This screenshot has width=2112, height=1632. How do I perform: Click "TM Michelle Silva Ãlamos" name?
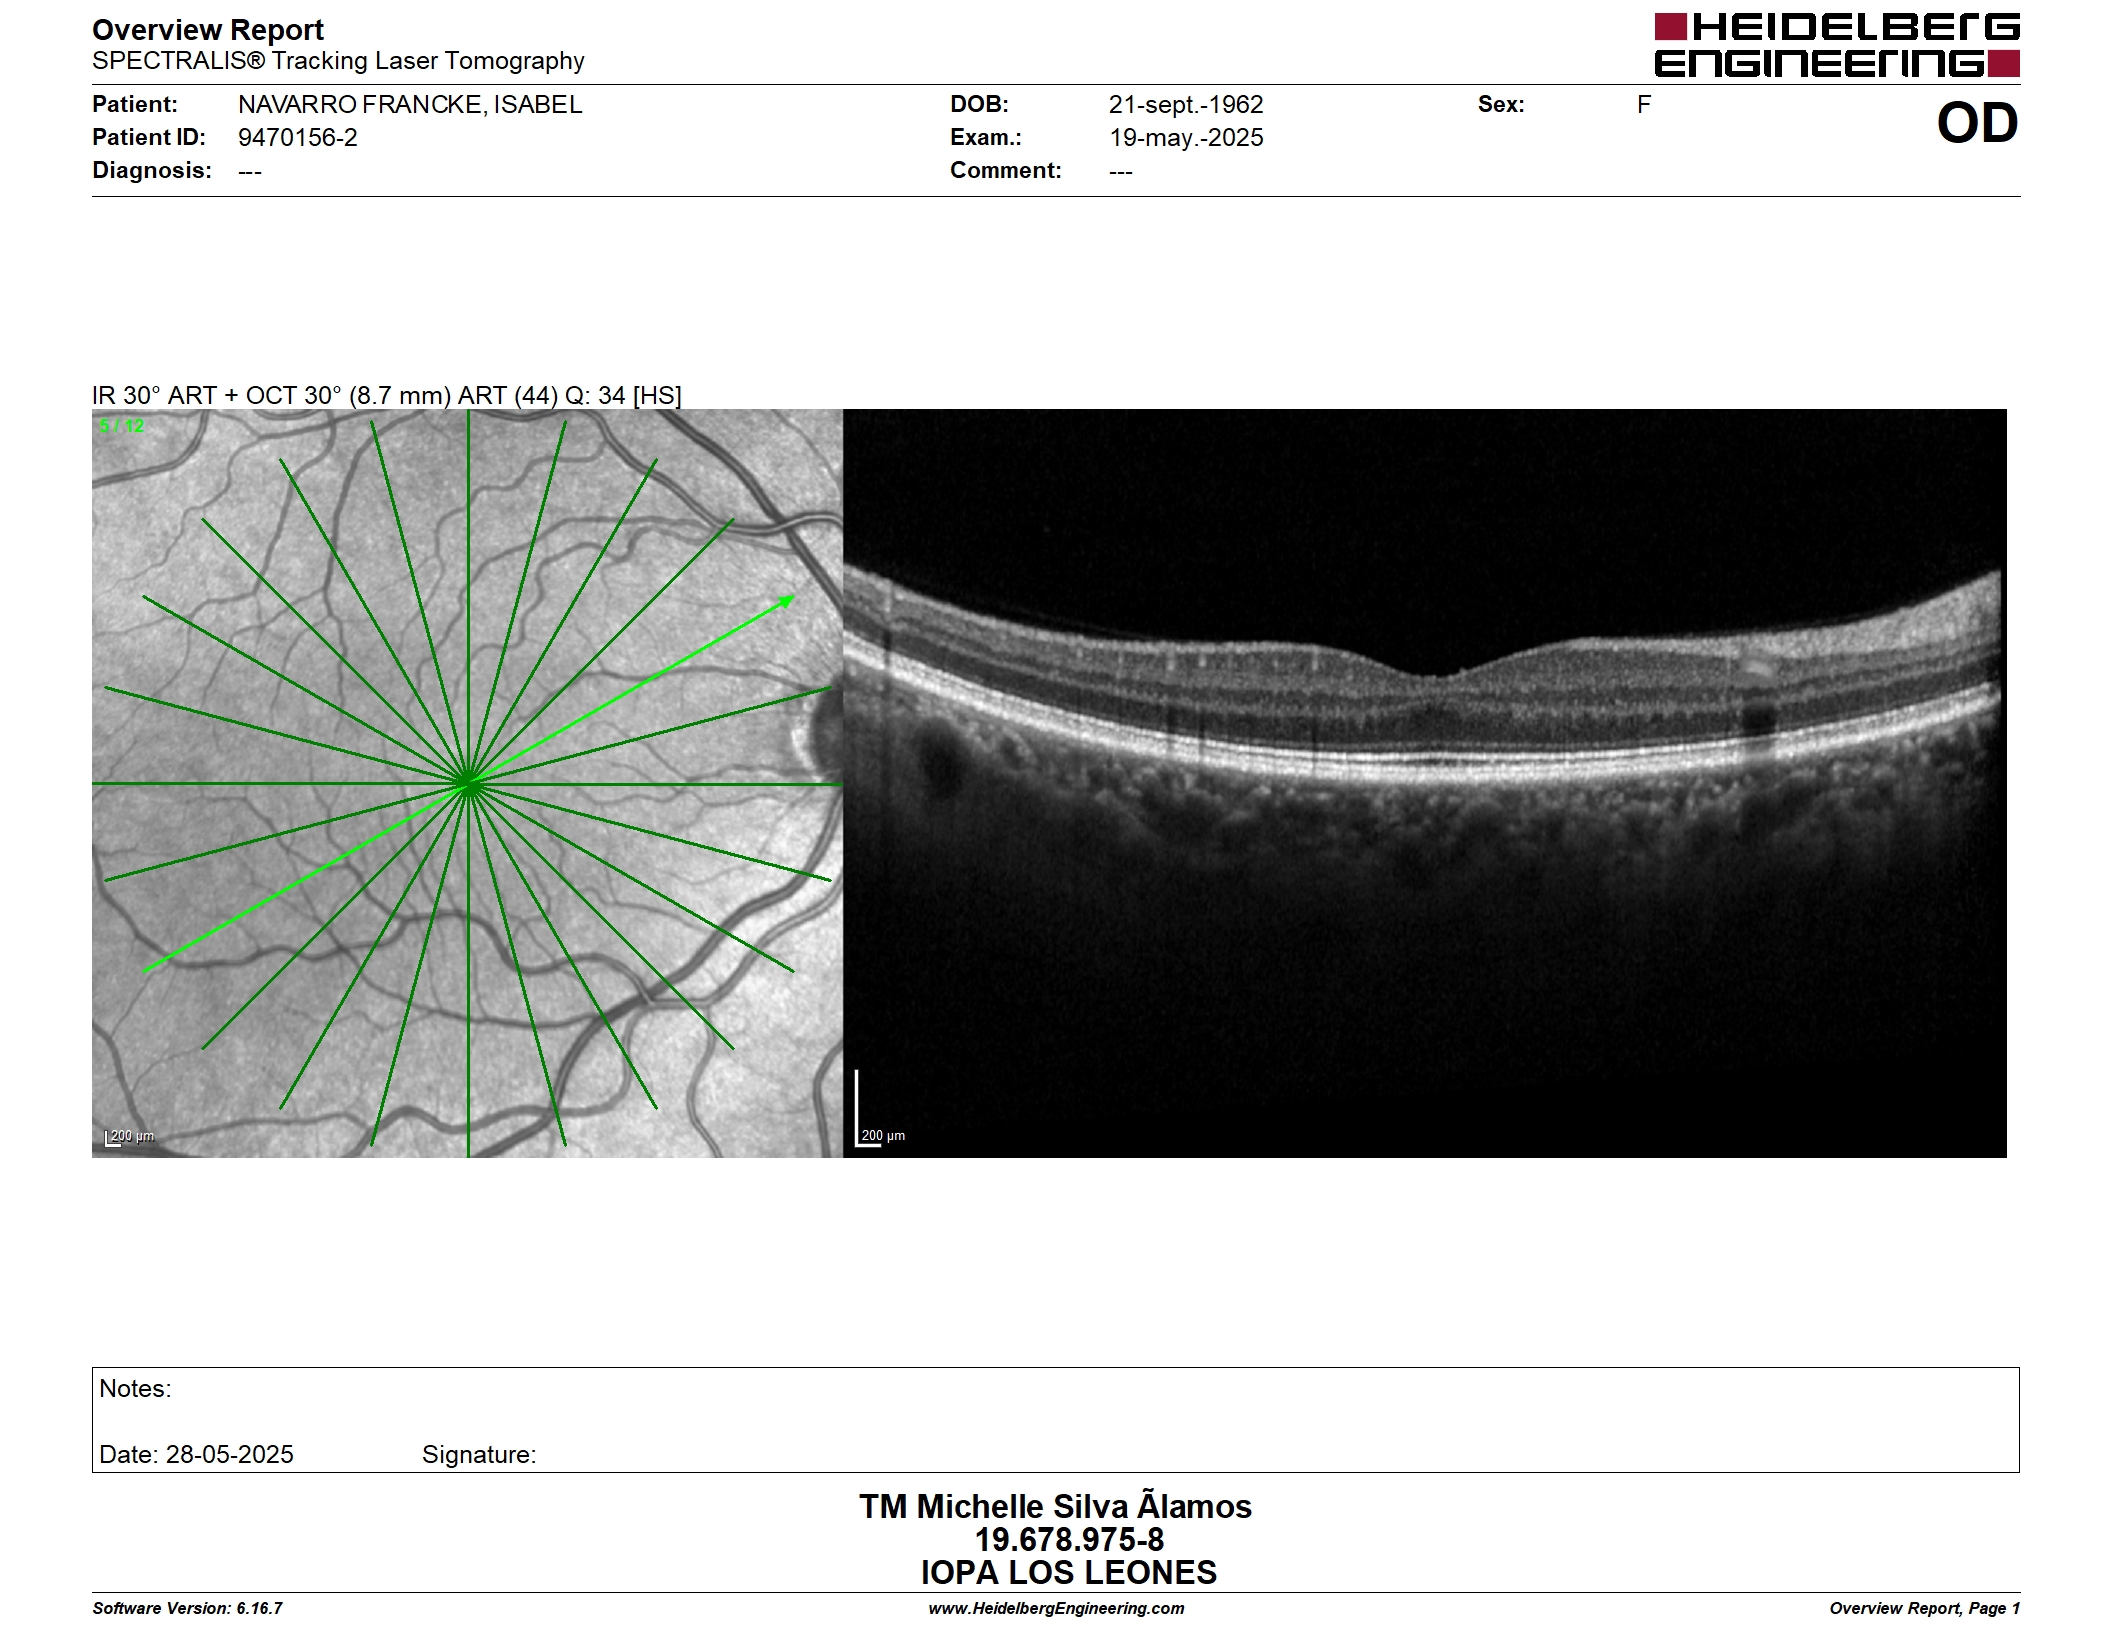[1055, 1506]
